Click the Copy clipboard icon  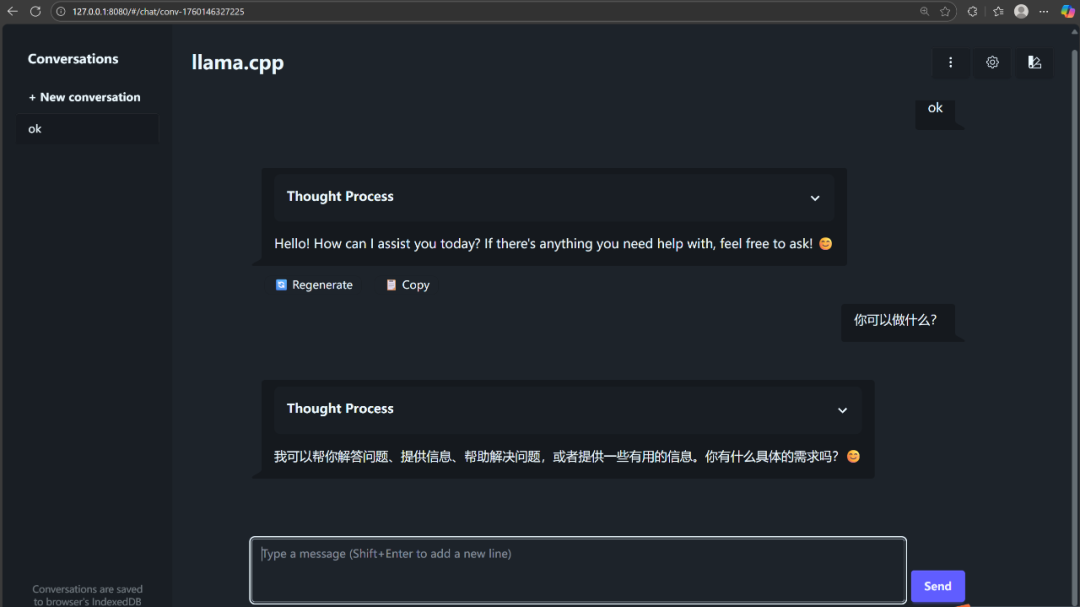[391, 285]
